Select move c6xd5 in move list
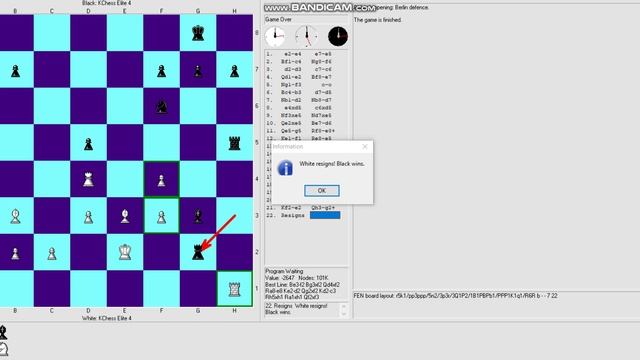Image resolution: width=640 pixels, height=360 pixels. click(x=323, y=108)
